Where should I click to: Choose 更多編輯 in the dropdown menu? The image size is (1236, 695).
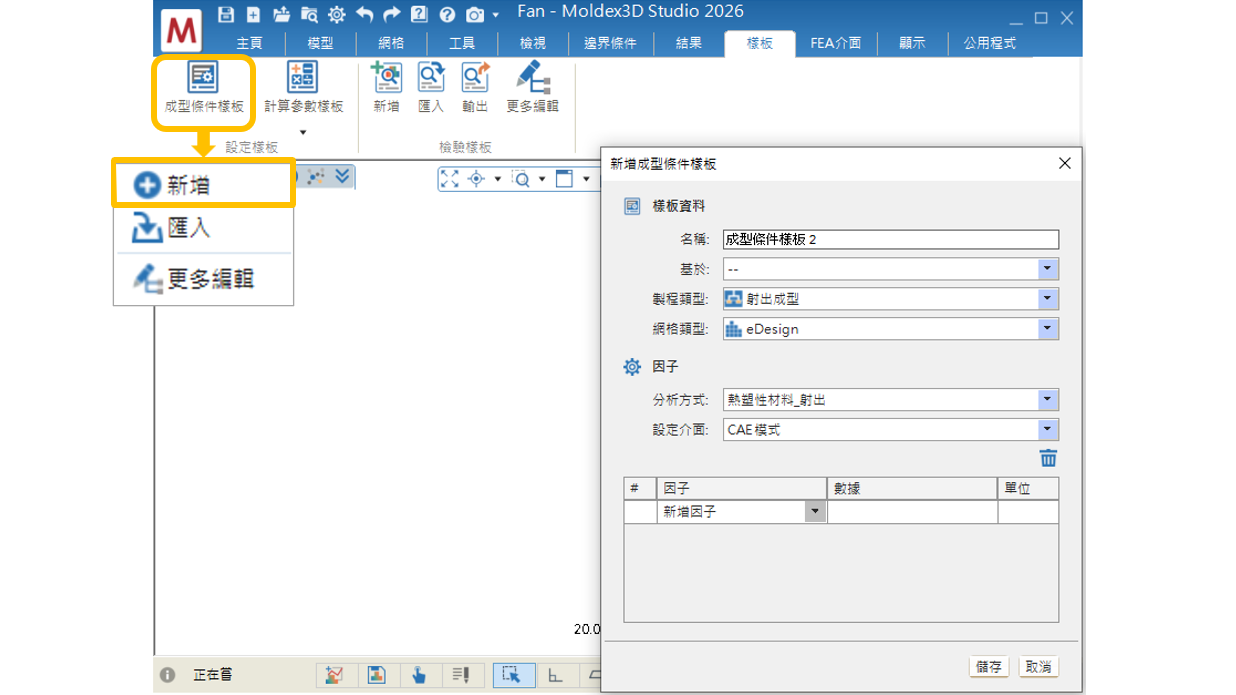203,279
